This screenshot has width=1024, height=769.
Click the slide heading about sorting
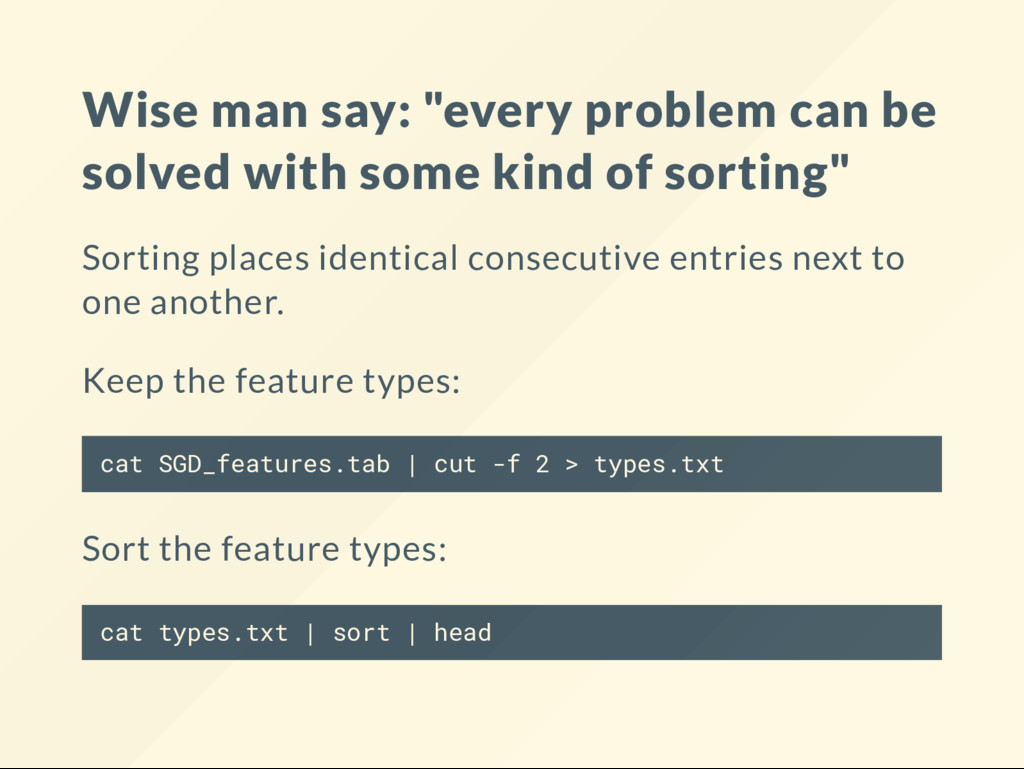[x=509, y=142]
